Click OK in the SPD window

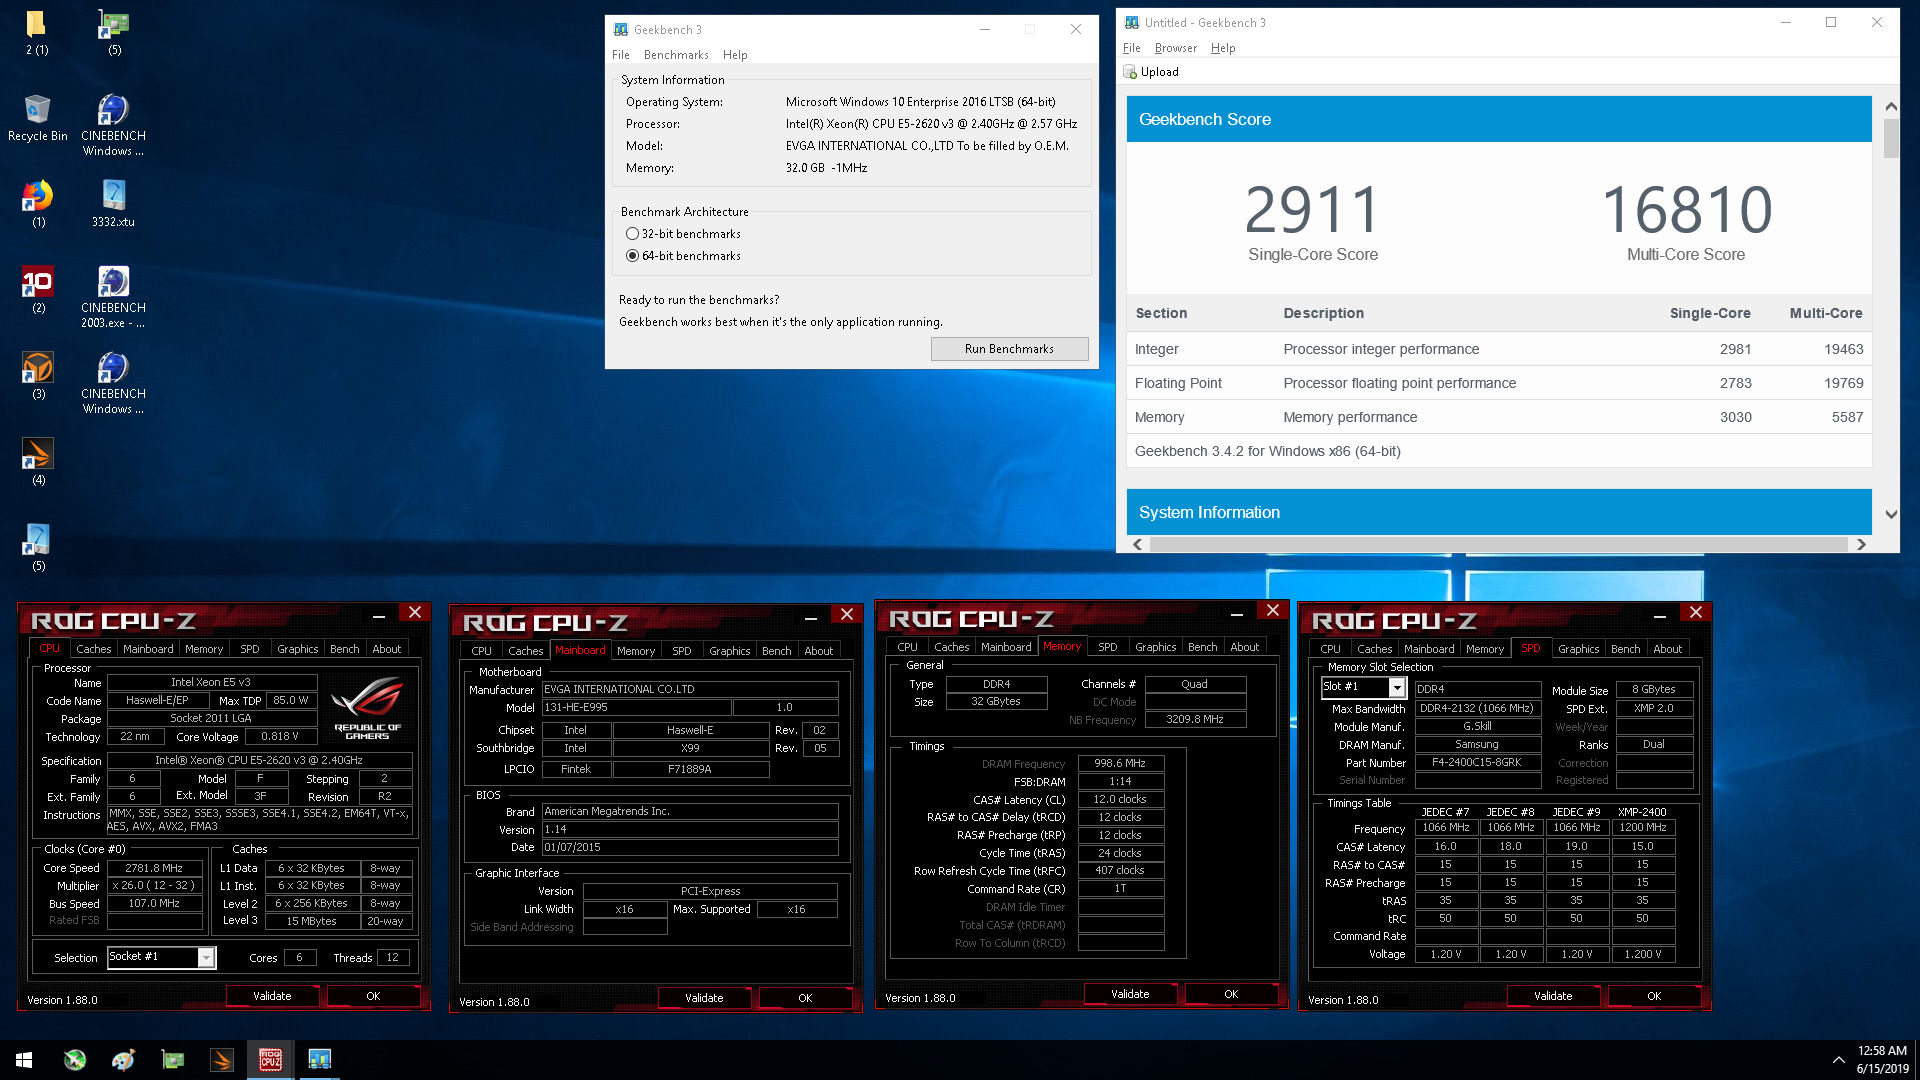pyautogui.click(x=1654, y=996)
